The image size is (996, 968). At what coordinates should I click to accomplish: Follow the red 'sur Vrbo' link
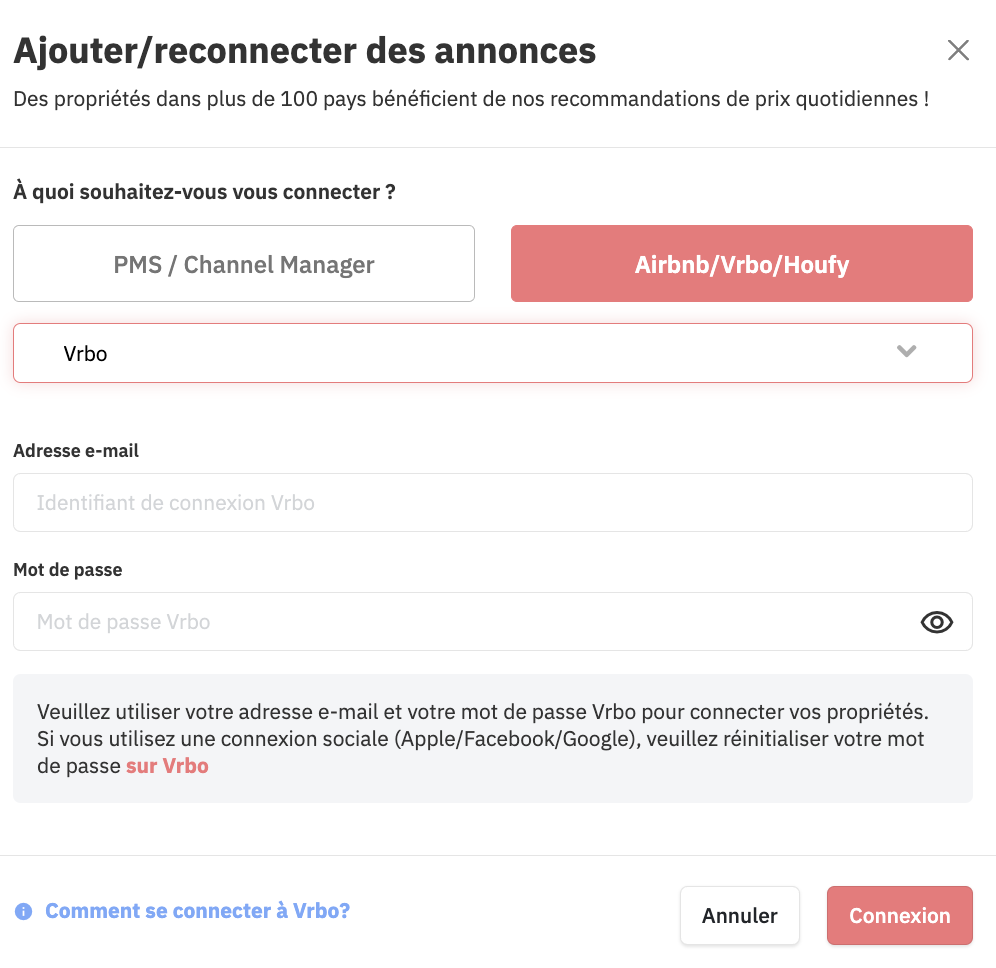pos(167,766)
